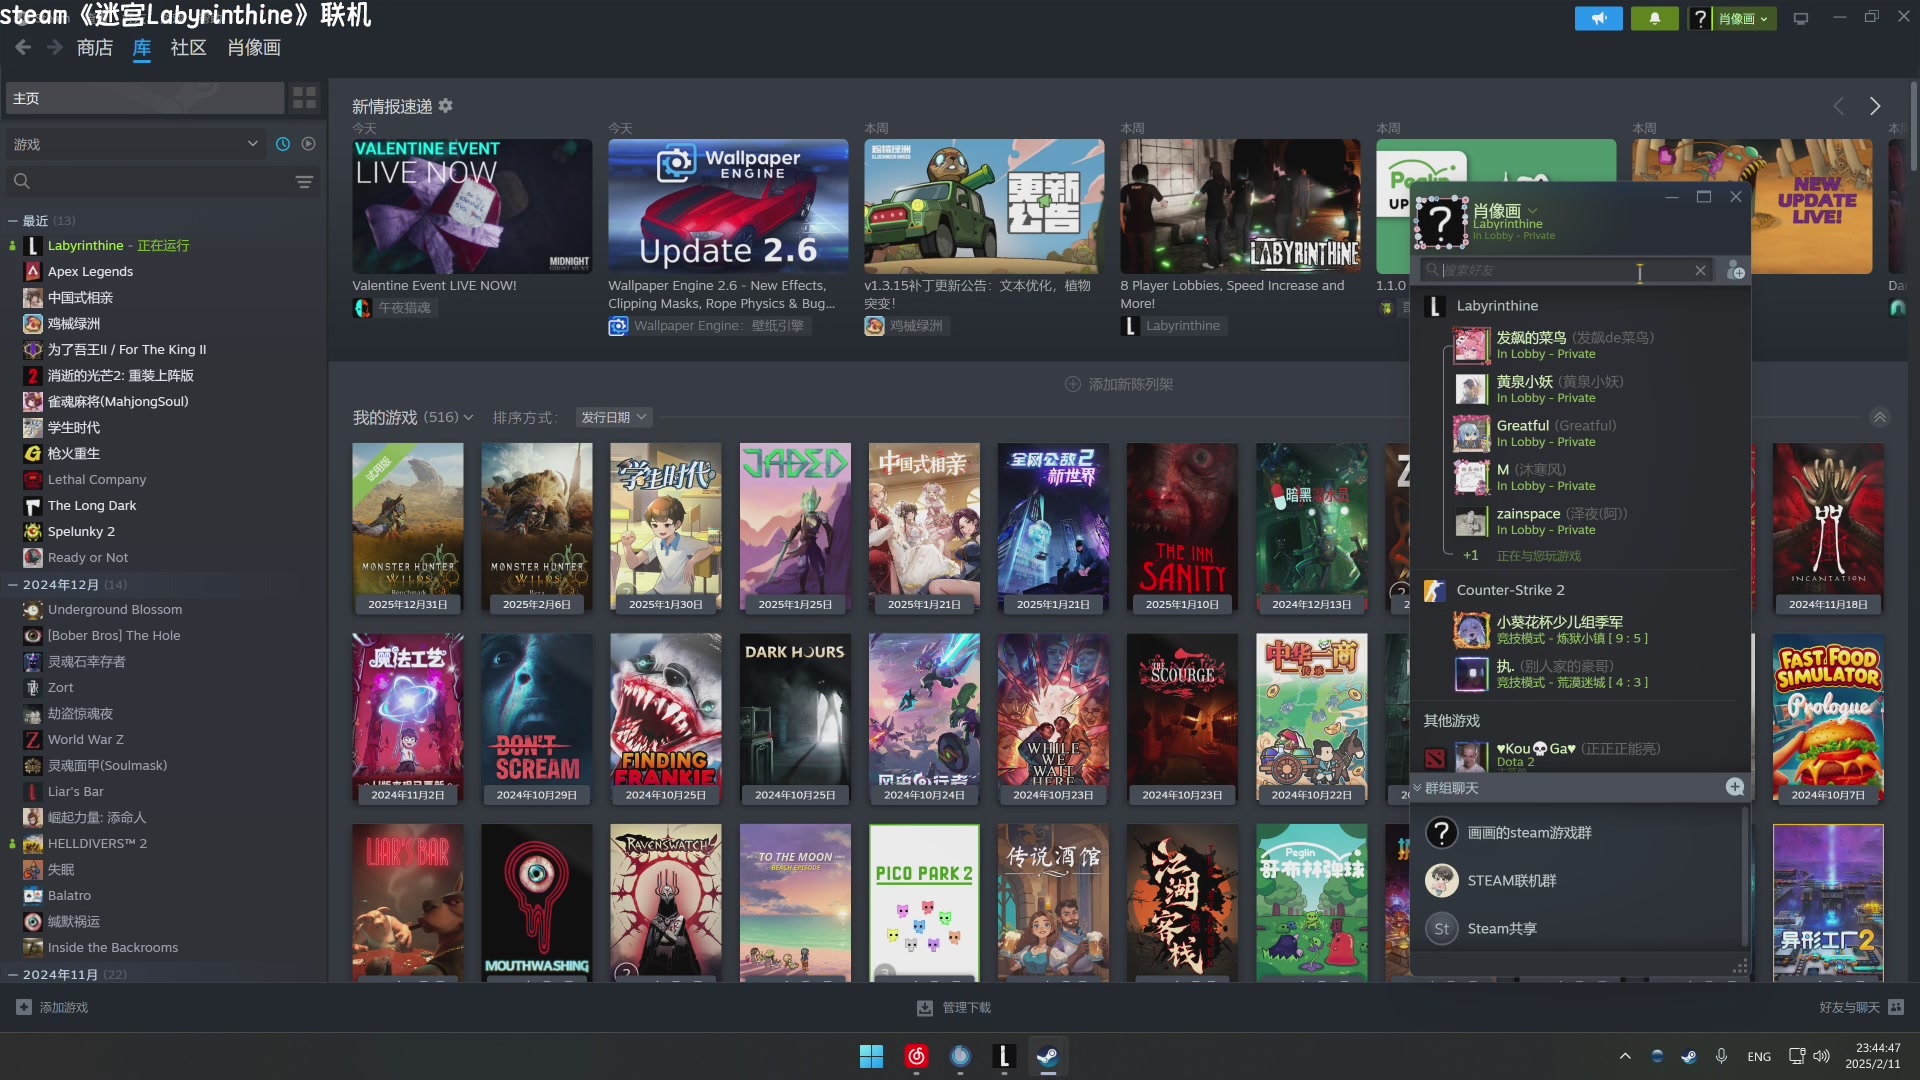
Task: Open the notifications bell icon
Action: pos(1655,19)
